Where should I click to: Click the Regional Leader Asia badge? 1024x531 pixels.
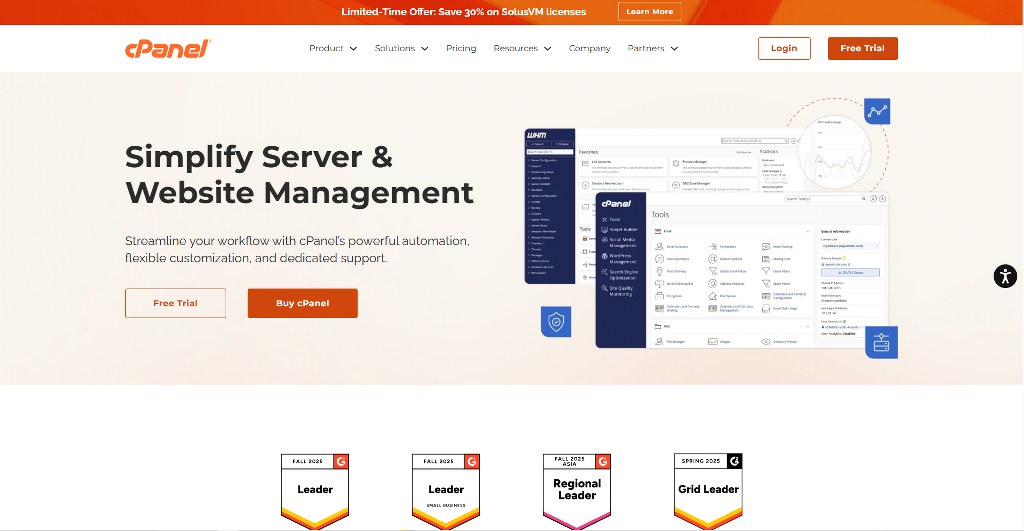pyautogui.click(x=577, y=491)
